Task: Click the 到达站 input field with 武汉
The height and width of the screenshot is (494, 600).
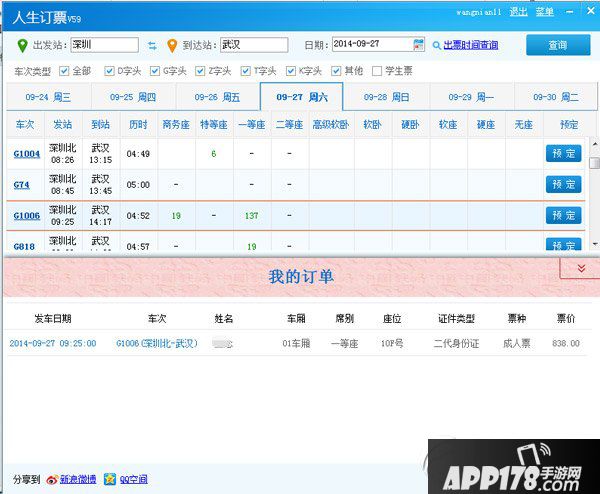Action: coord(254,45)
